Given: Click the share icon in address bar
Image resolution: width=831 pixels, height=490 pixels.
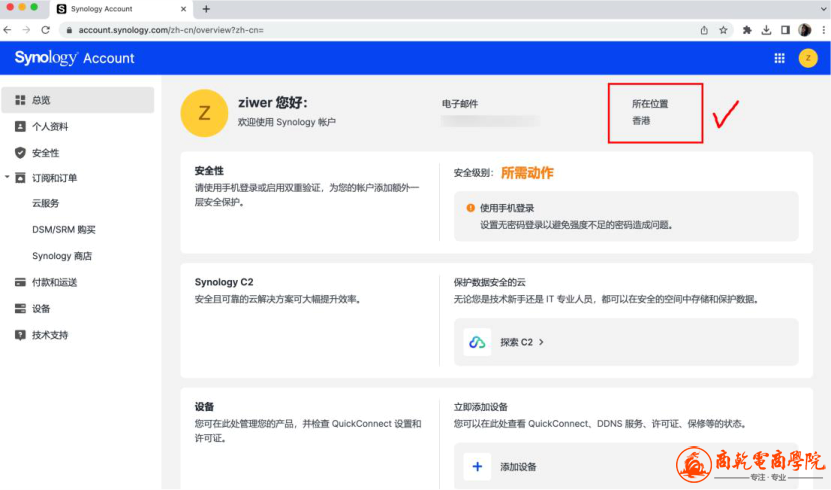Looking at the screenshot, I should (704, 30).
